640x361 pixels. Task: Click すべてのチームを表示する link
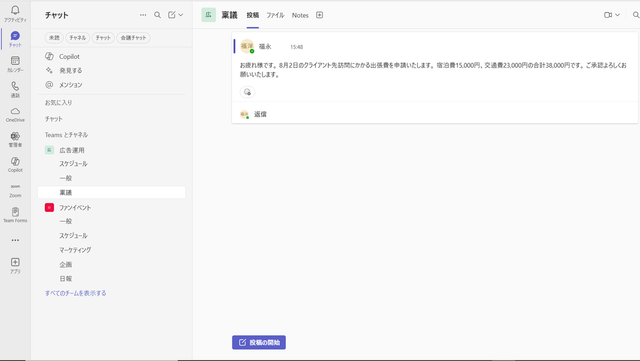76,293
